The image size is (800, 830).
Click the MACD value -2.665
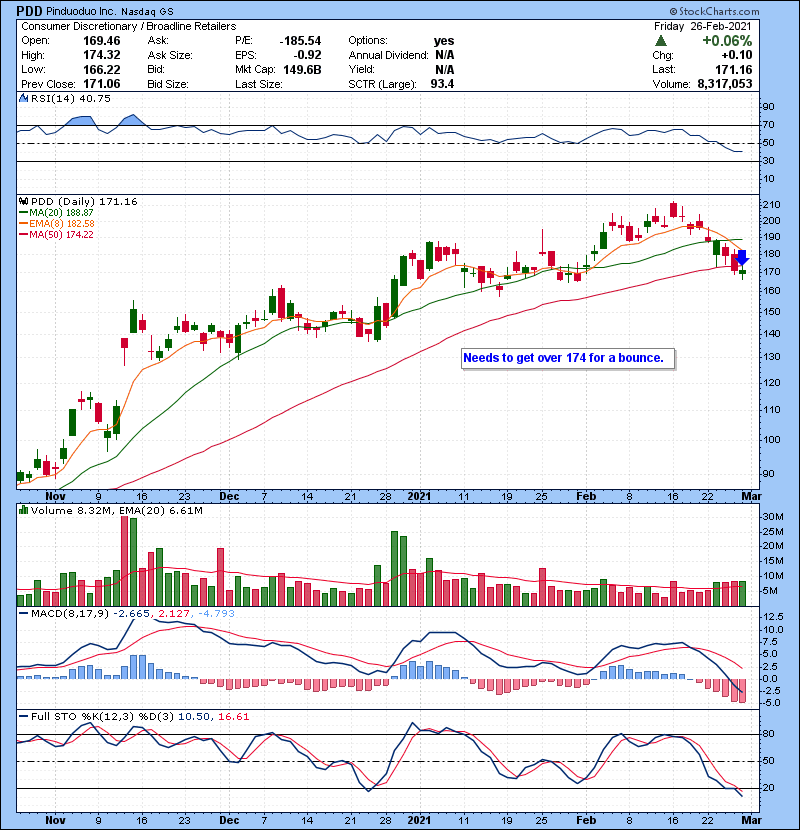tap(131, 614)
